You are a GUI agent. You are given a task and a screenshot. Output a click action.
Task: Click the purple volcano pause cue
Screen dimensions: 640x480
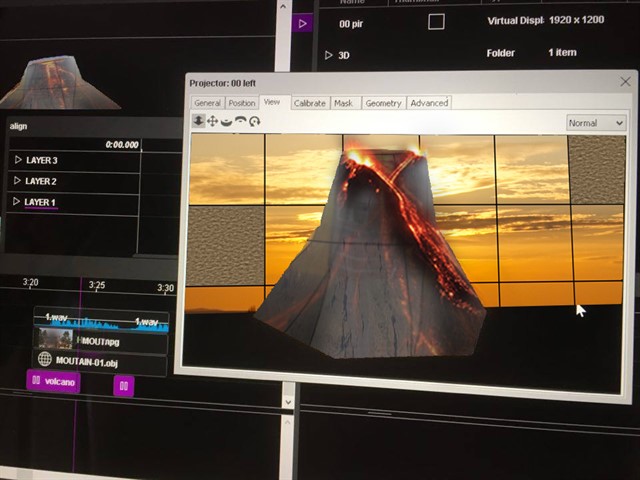[x=52, y=381]
